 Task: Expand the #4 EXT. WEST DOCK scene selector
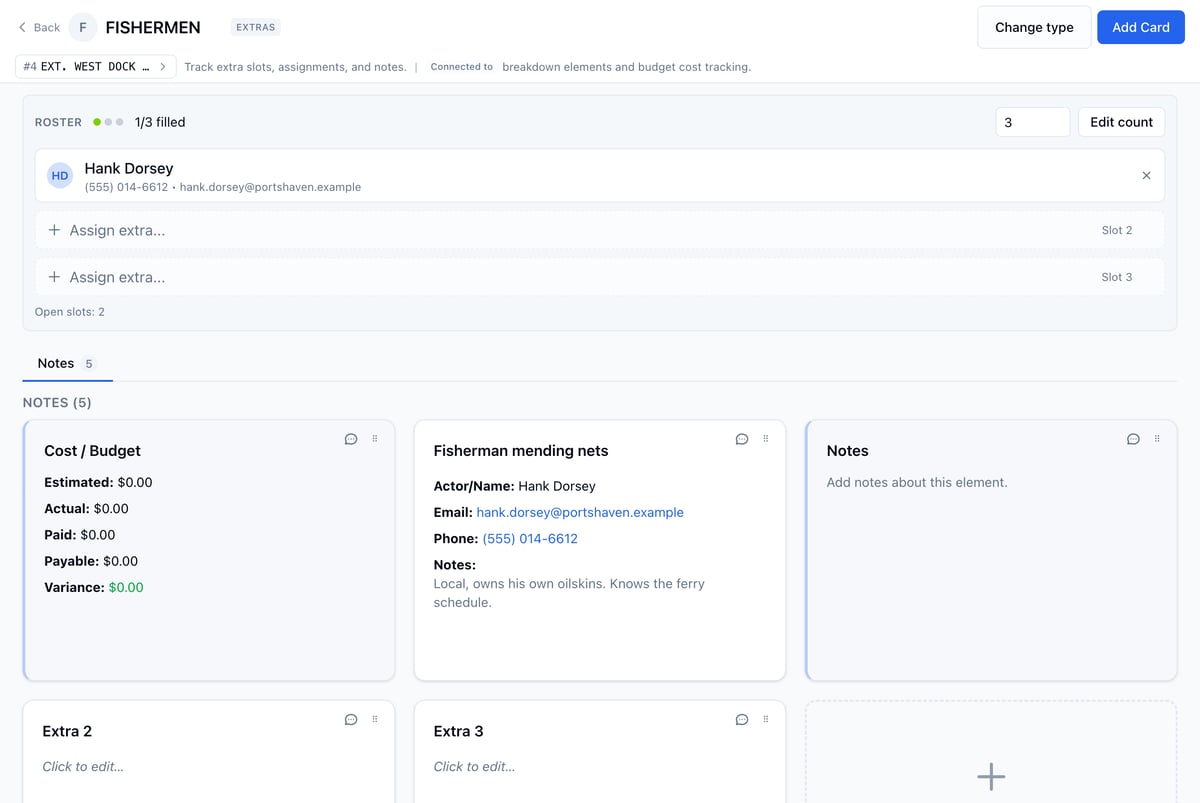[96, 67]
